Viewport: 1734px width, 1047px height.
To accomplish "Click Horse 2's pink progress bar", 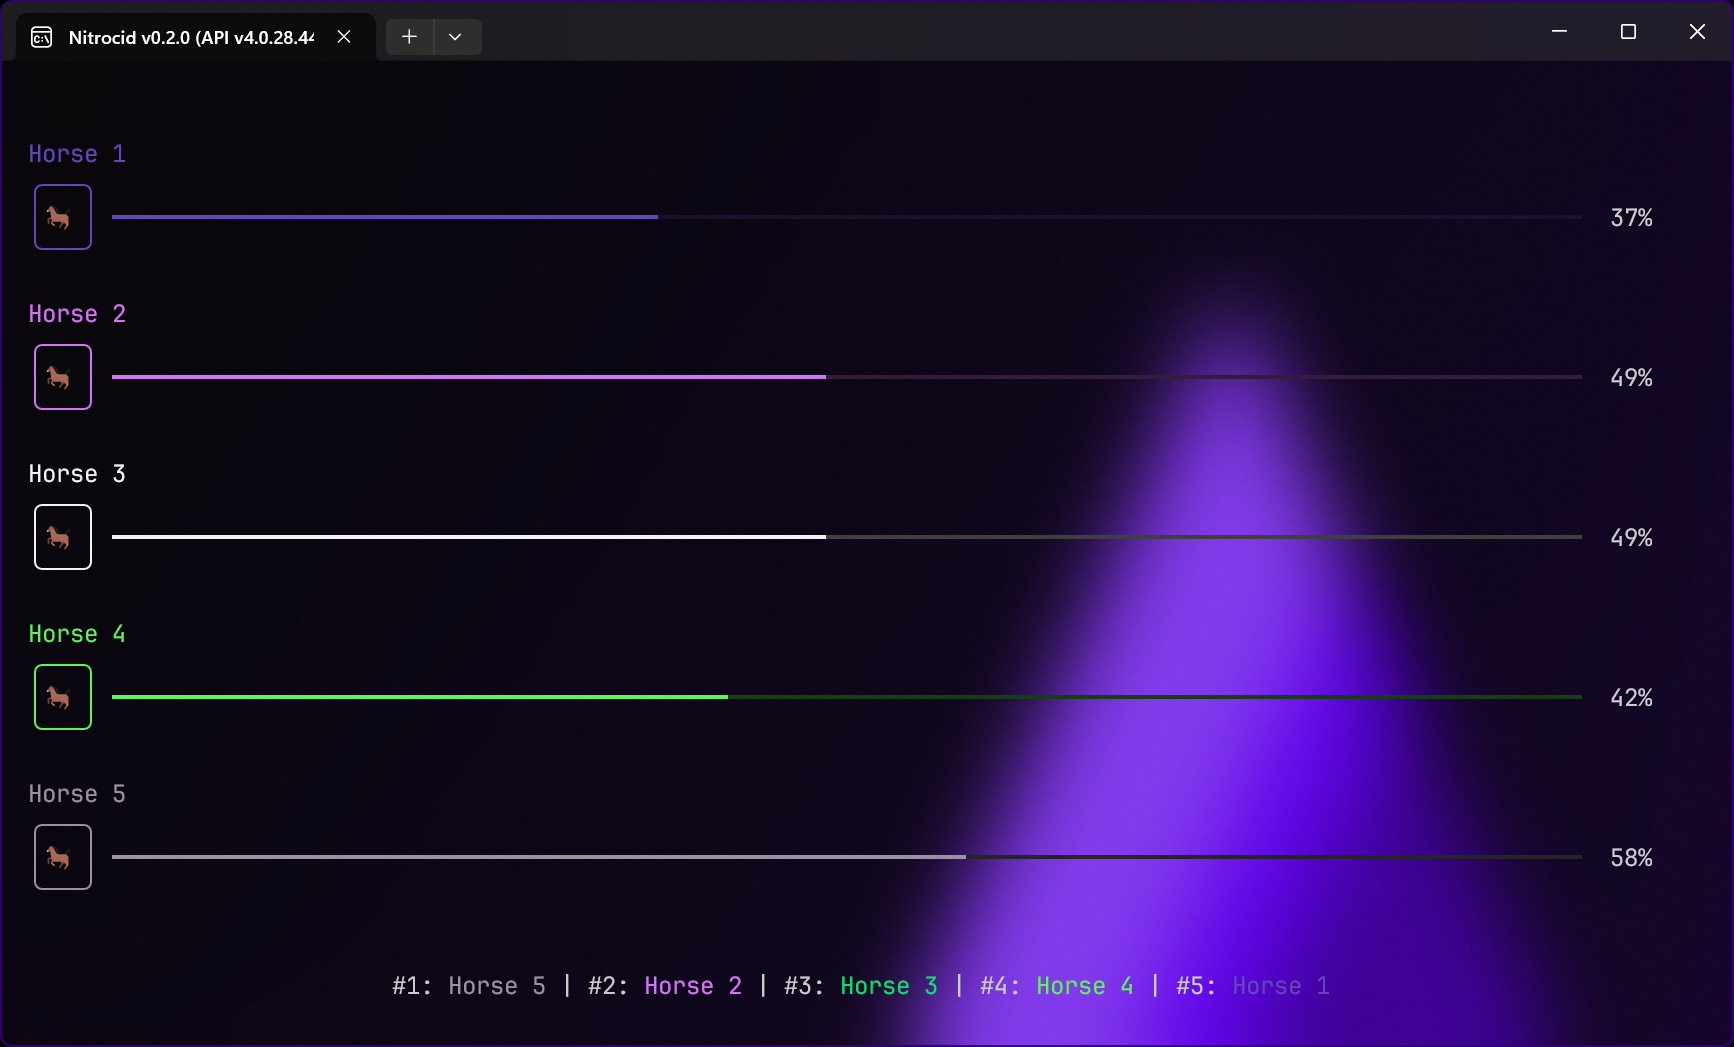I will point(846,377).
